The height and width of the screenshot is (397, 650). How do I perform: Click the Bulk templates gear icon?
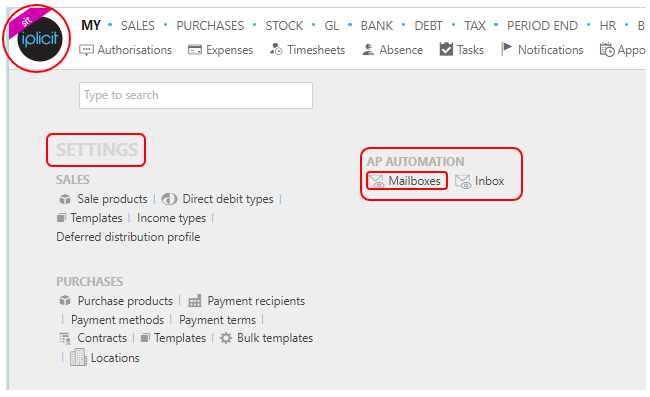pos(226,338)
